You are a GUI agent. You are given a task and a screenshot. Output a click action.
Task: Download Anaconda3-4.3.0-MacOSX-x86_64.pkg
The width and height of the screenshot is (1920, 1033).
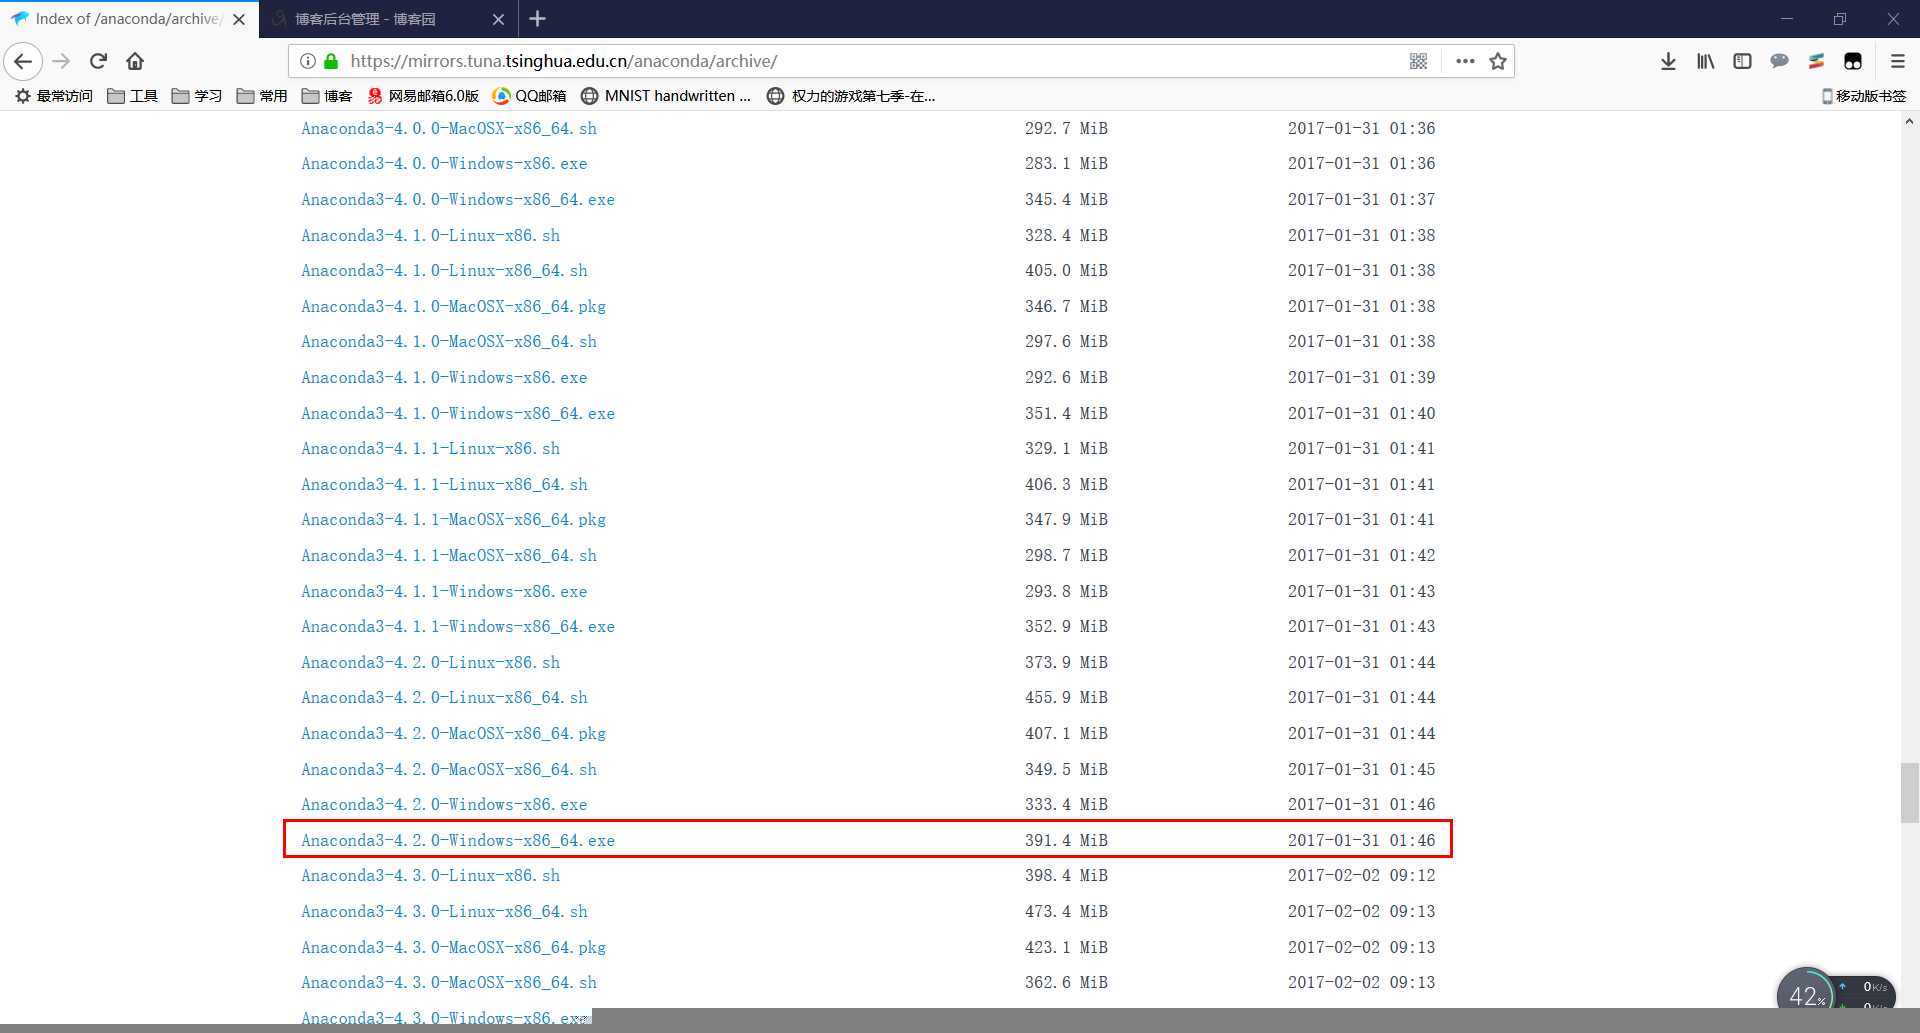pos(453,947)
